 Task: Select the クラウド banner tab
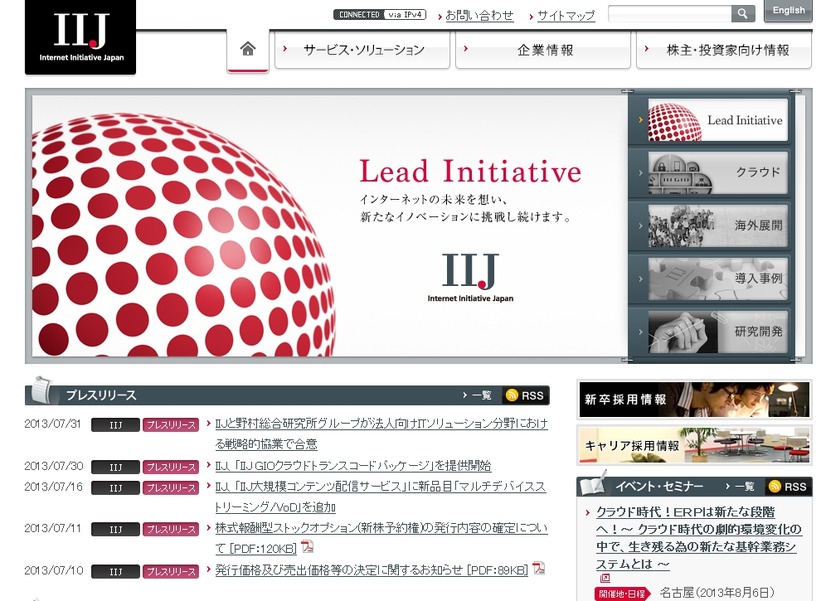(717, 173)
